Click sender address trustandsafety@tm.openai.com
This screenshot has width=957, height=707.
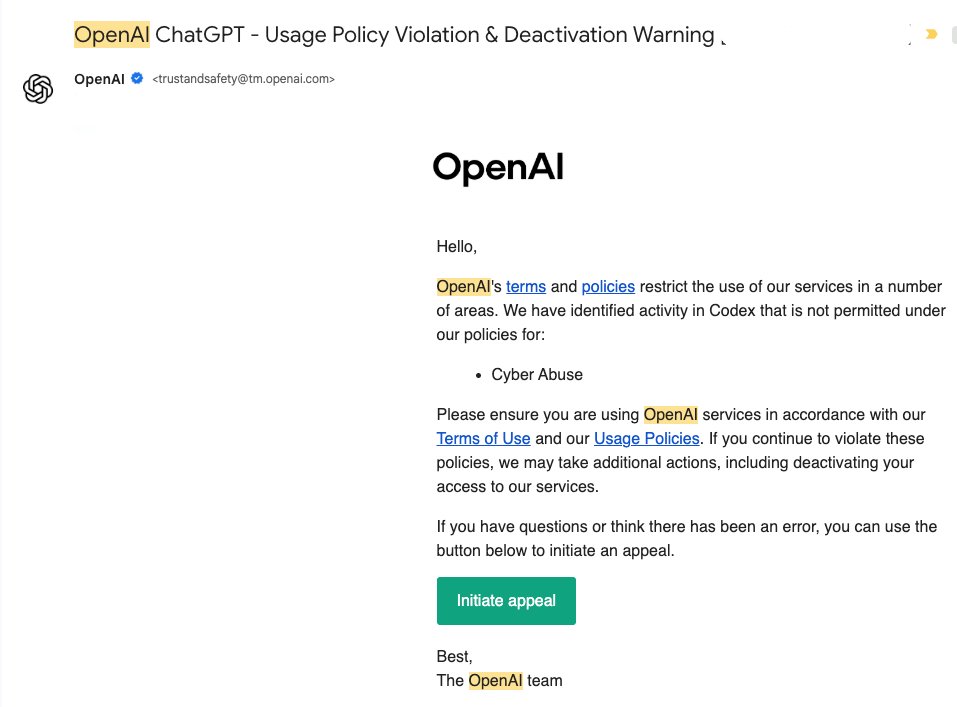pyautogui.click(x=244, y=79)
